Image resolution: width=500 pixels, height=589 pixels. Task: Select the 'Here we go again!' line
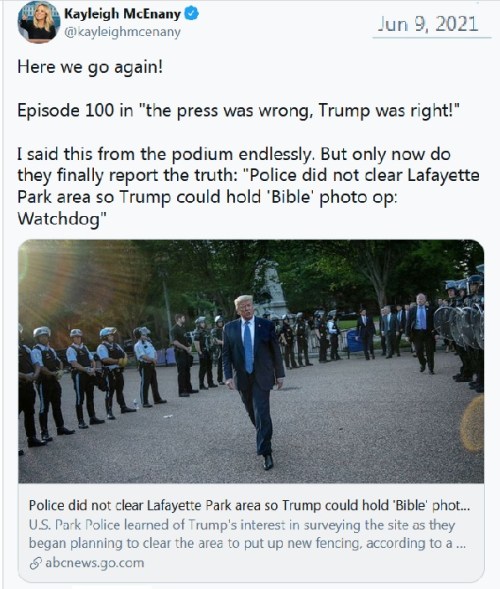[90, 67]
